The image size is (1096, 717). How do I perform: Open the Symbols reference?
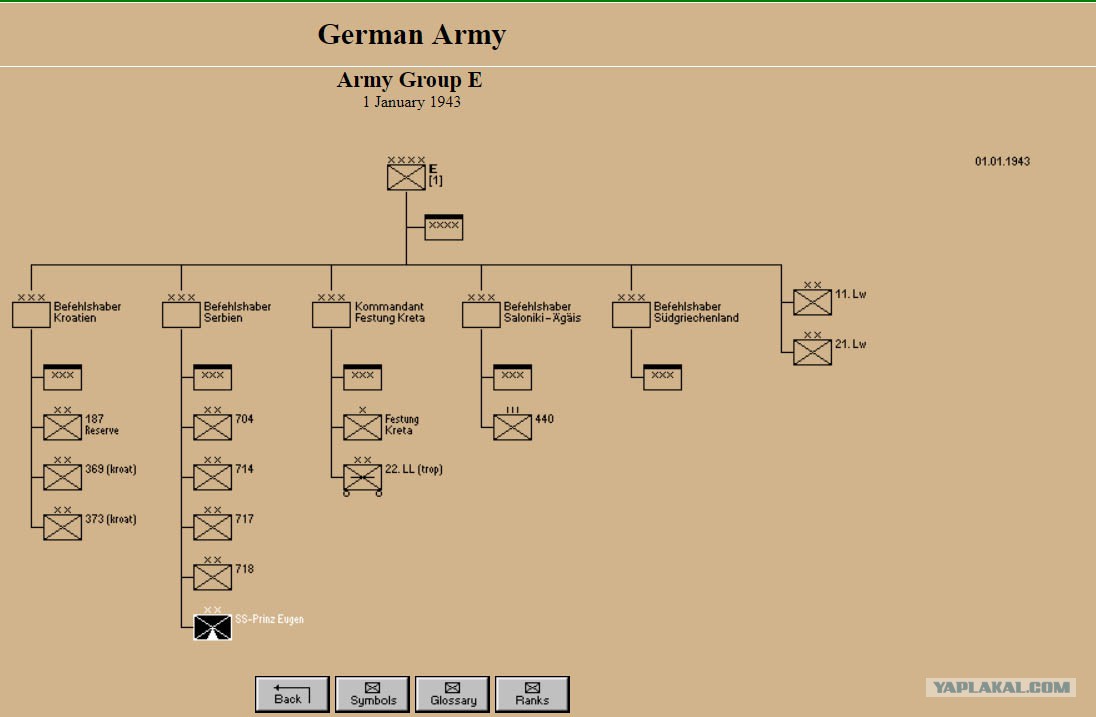[373, 694]
